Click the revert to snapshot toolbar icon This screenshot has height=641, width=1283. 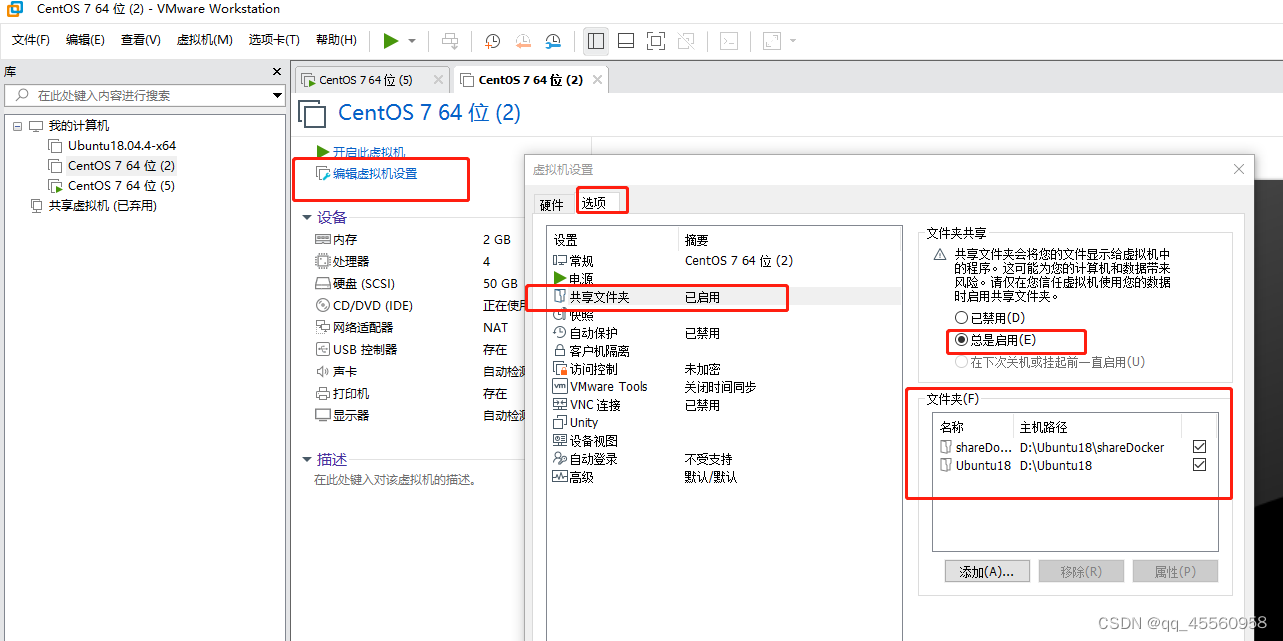point(523,41)
